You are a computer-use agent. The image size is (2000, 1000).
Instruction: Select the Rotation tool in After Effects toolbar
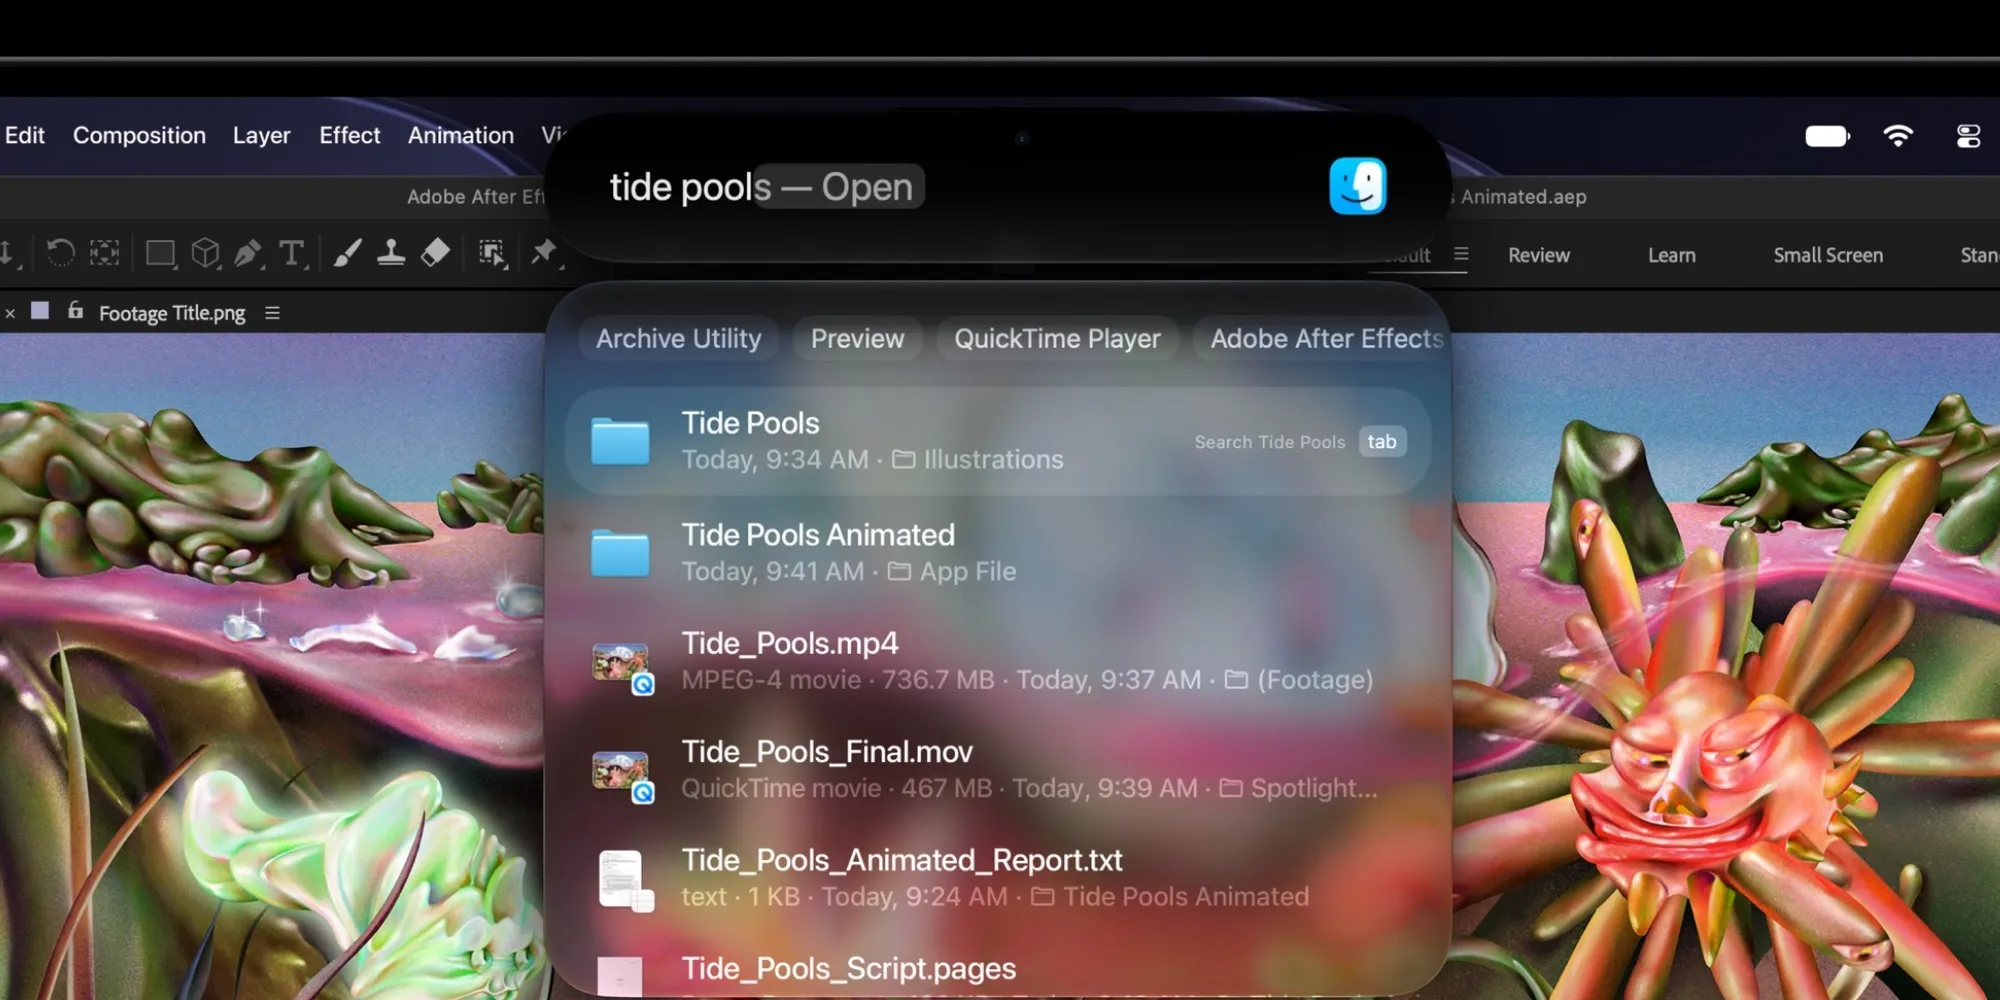(60, 253)
